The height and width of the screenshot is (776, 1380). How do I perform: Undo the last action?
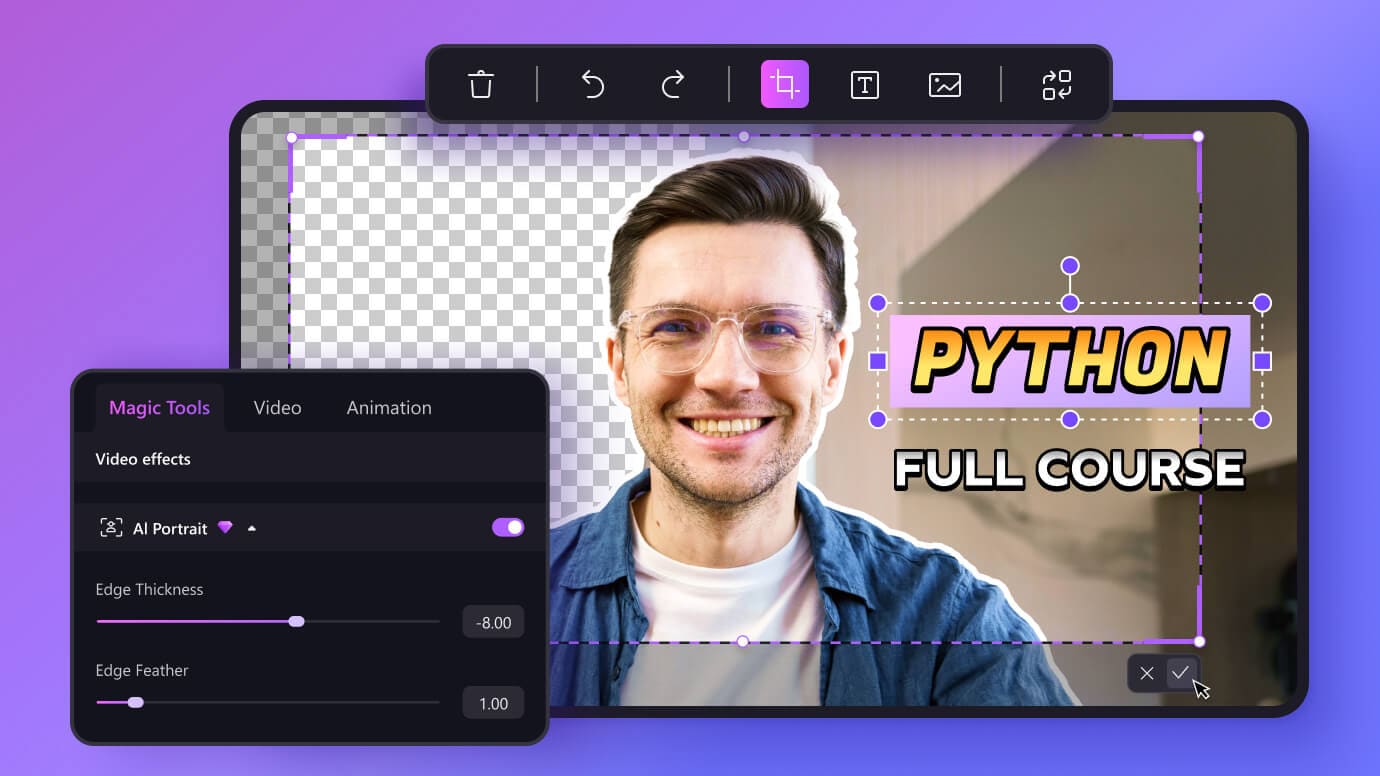pos(593,84)
